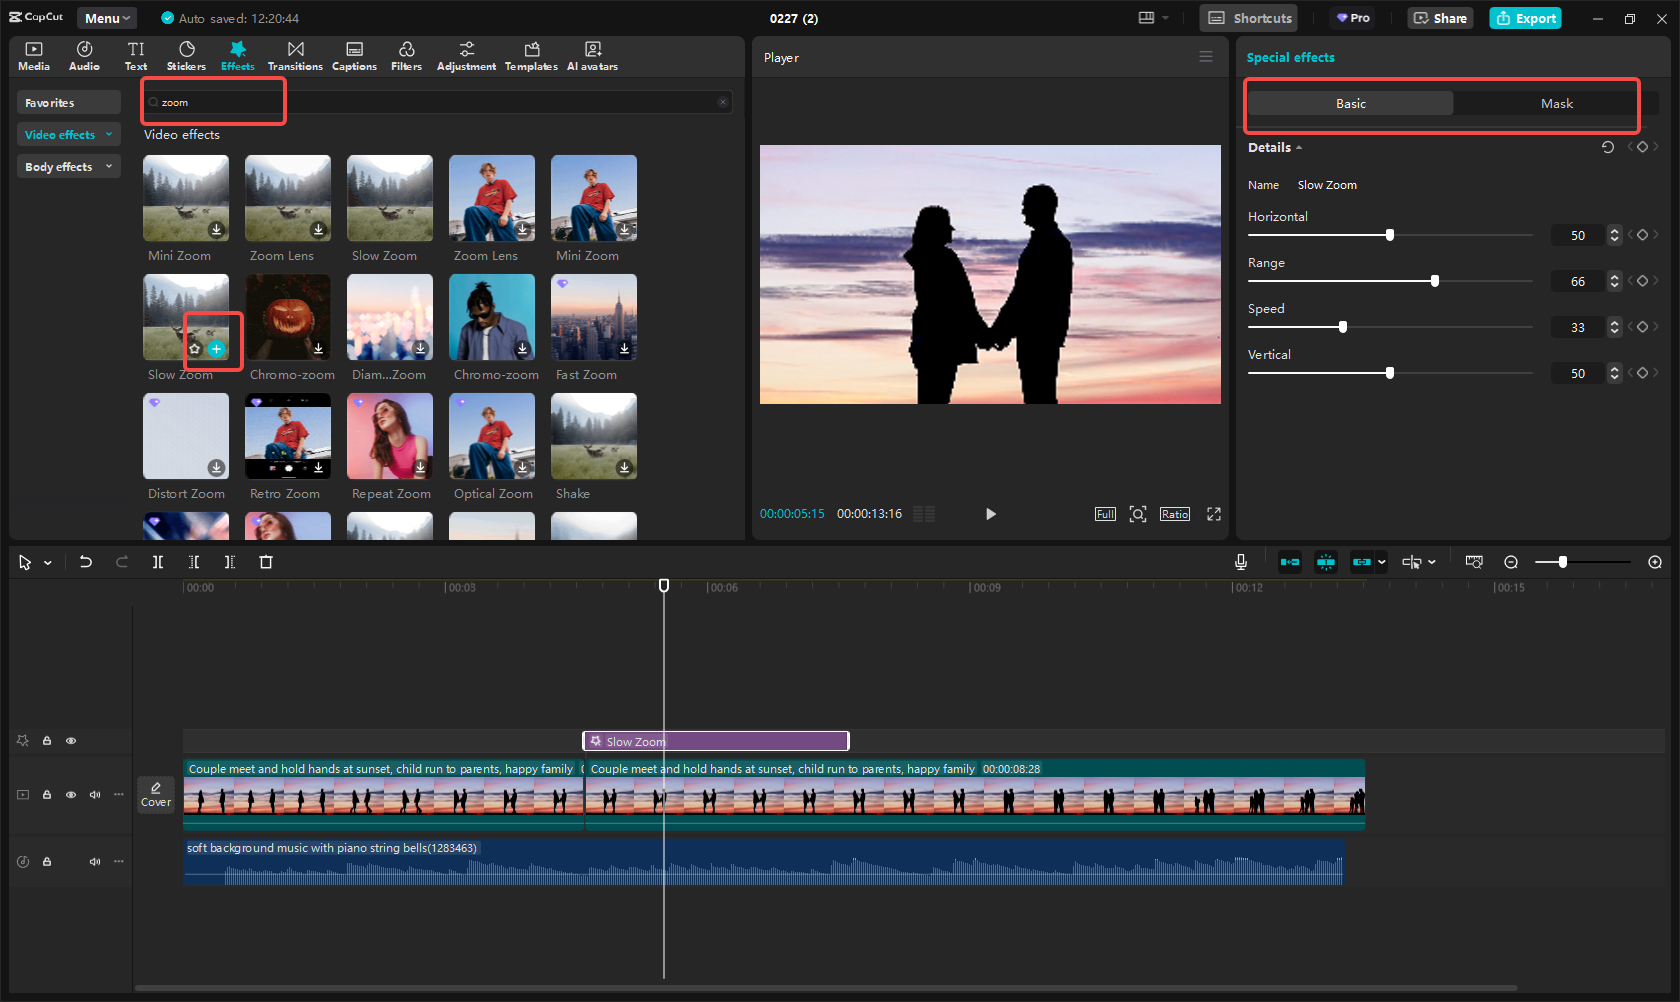Select the Split tool in the timeline toolbar
Image resolution: width=1680 pixels, height=1002 pixels.
[x=158, y=562]
